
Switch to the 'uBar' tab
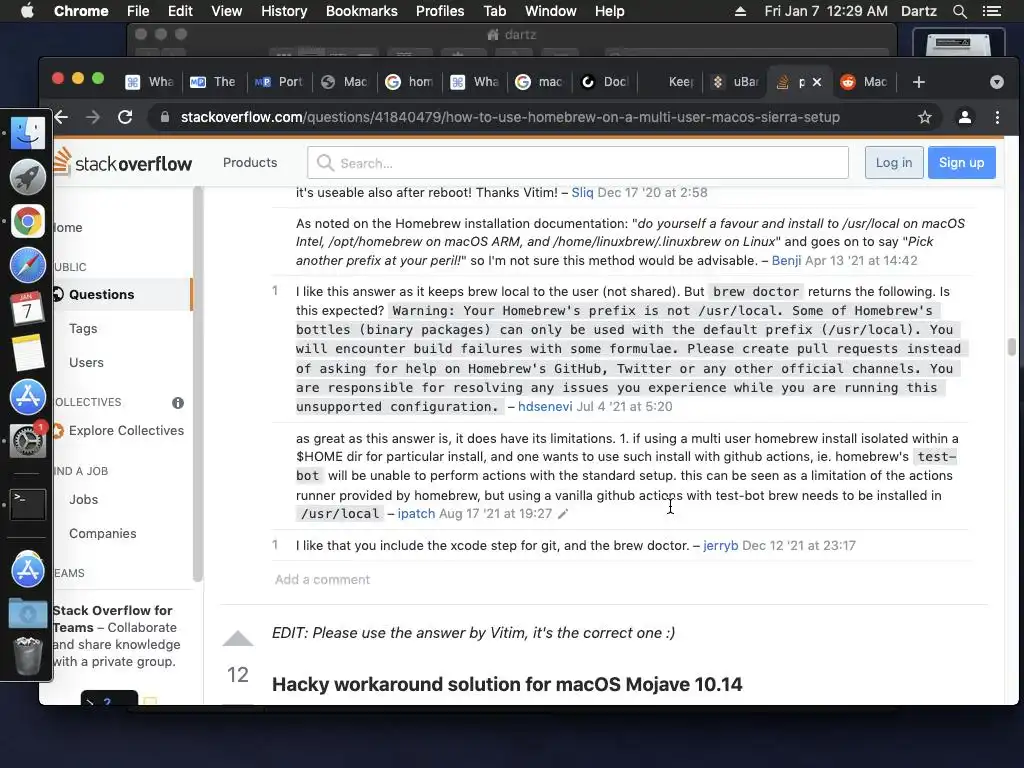(x=735, y=82)
